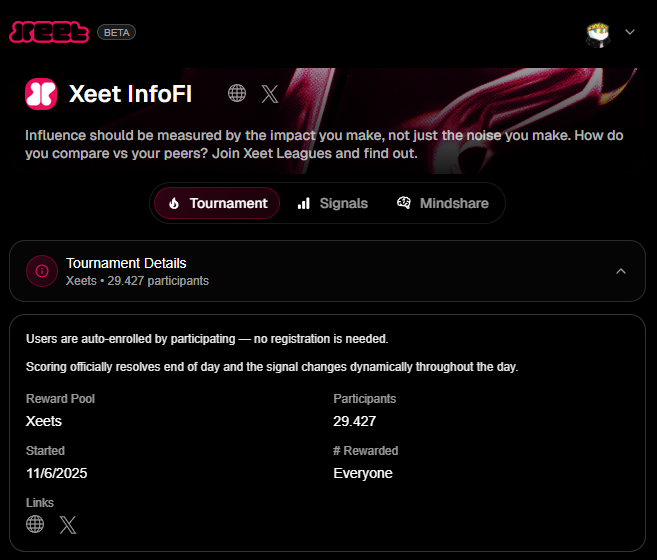Screen dimensions: 657x560
Task: Click 'Xeets • 29.427 participants' subtitle
Action: coord(137,281)
